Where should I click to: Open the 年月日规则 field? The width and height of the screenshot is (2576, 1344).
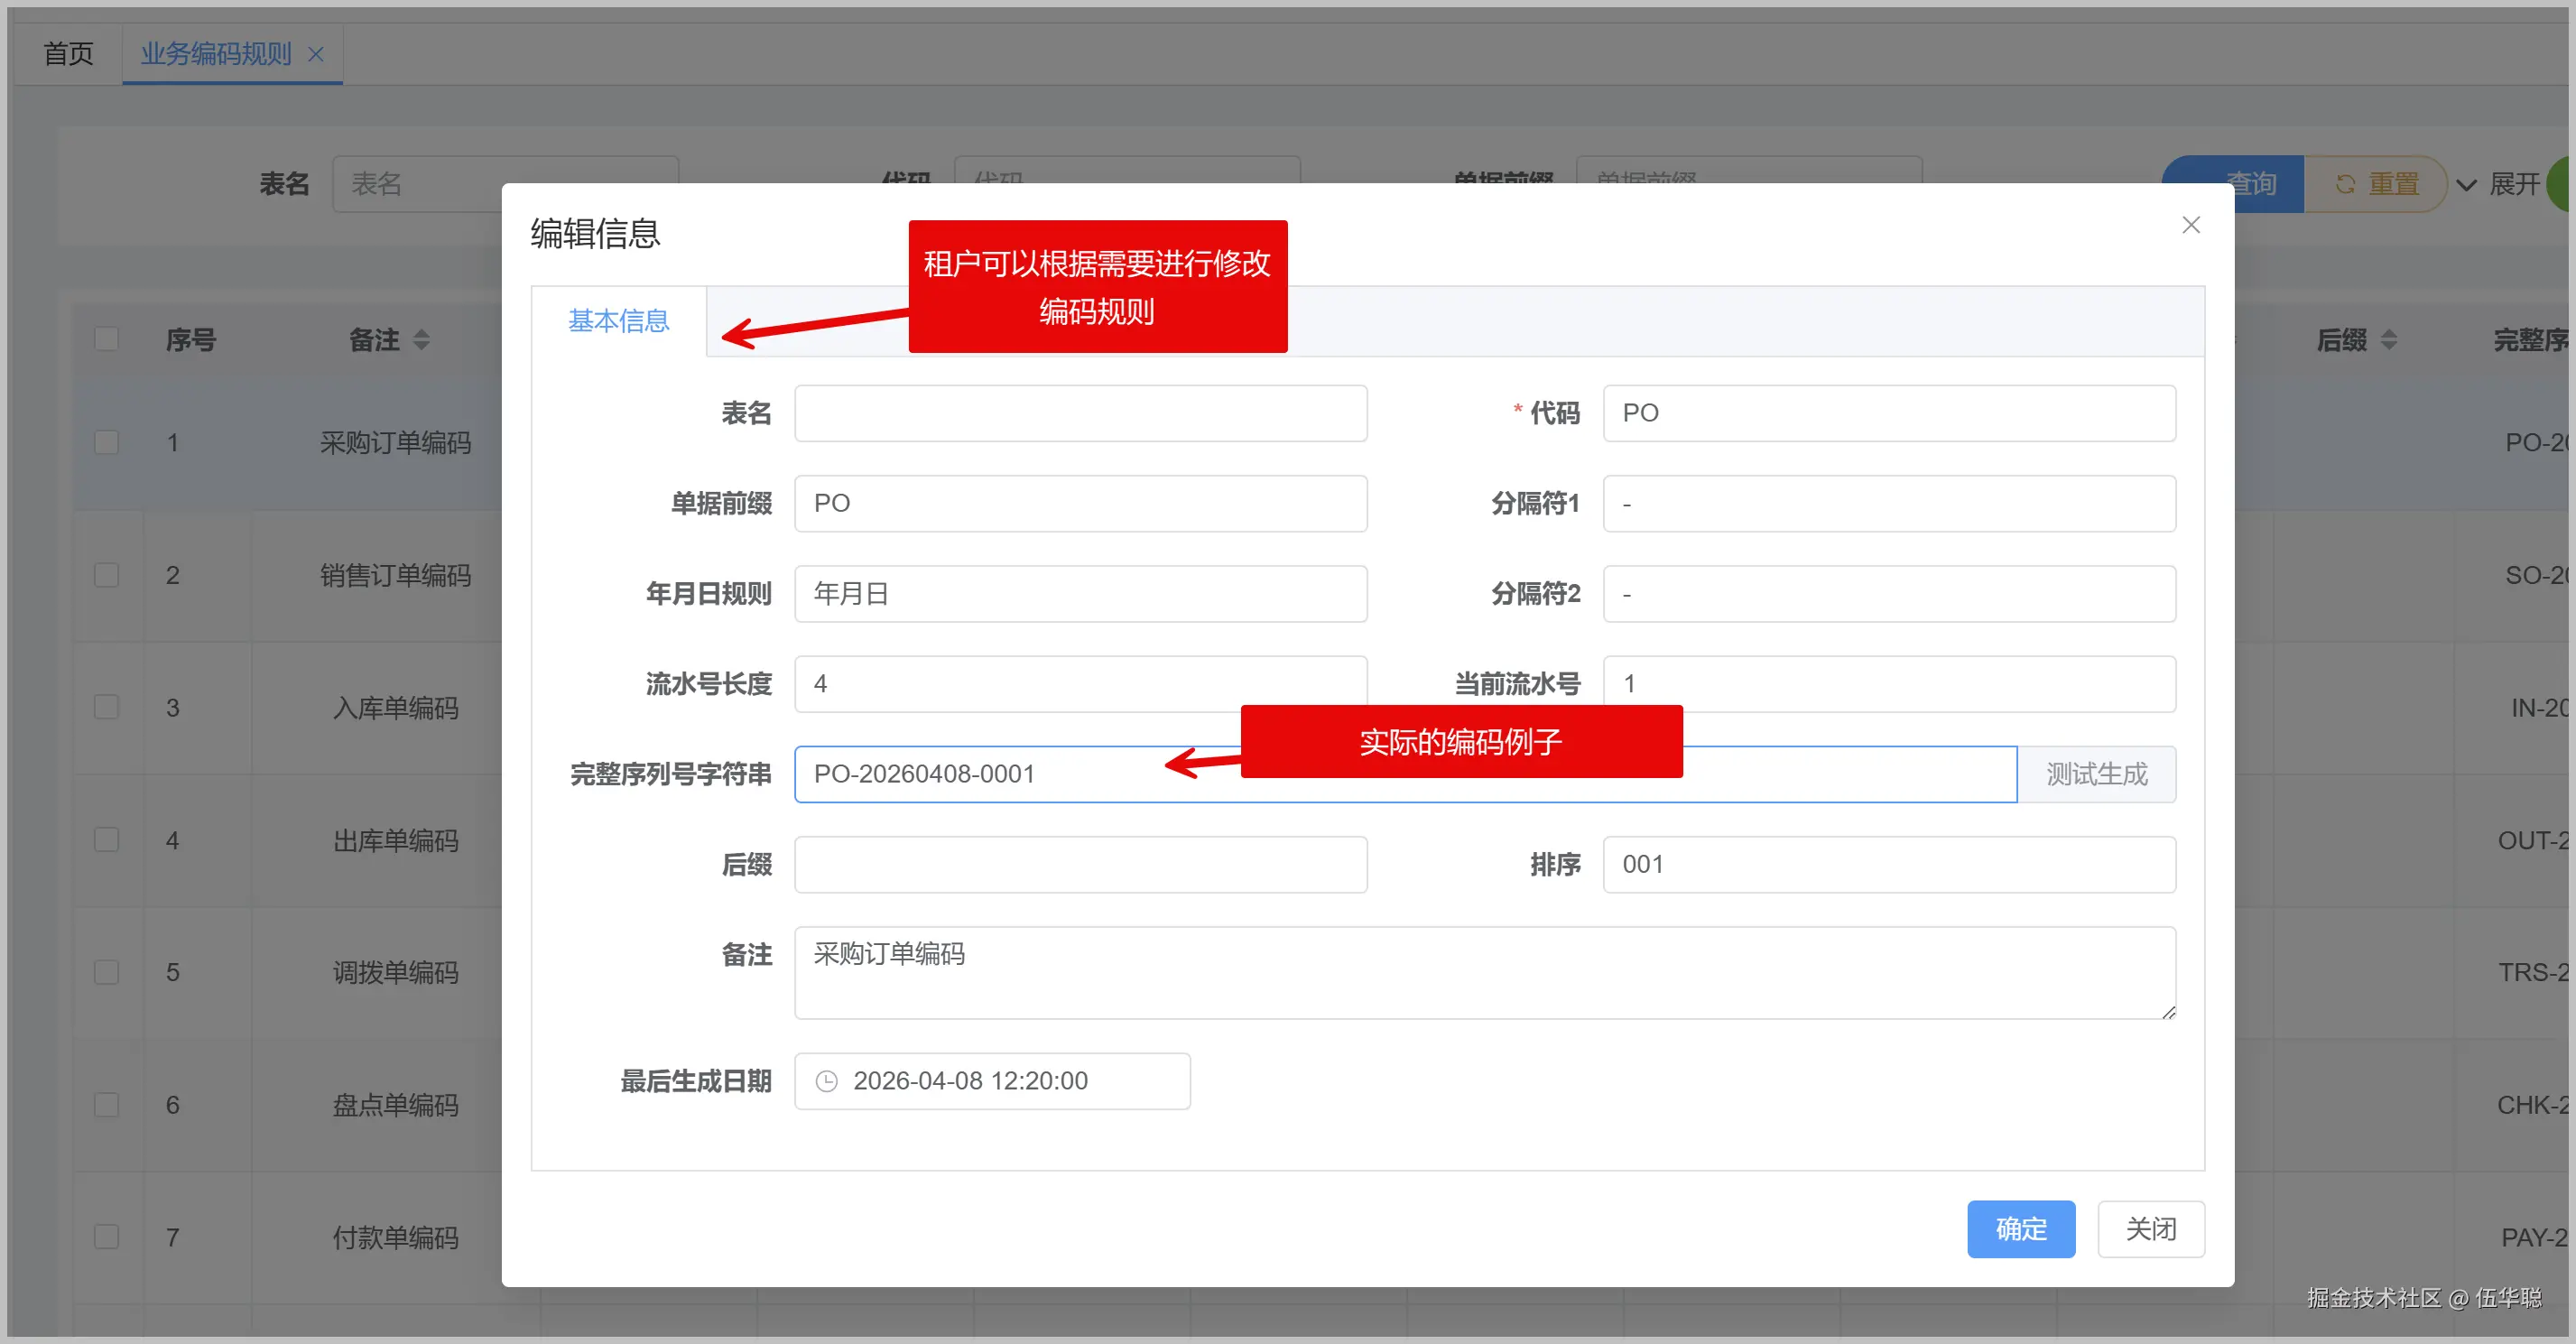point(1081,594)
